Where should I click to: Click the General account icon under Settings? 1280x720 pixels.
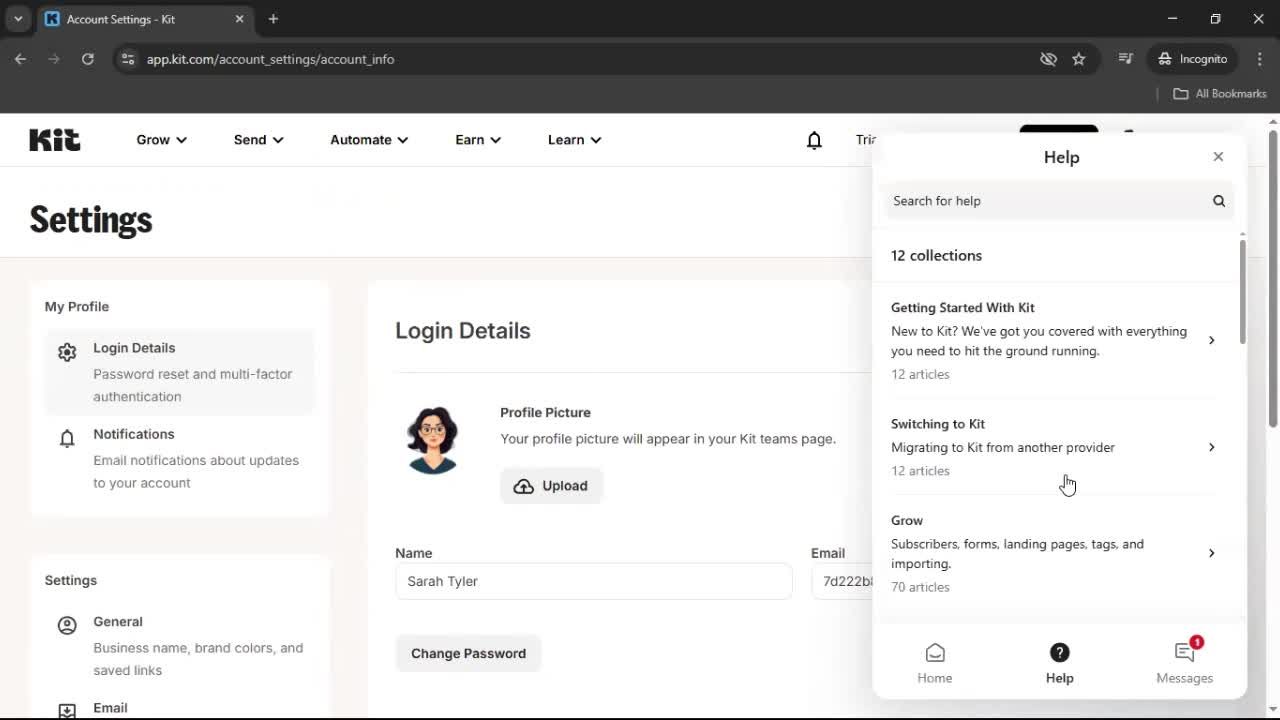pos(66,625)
